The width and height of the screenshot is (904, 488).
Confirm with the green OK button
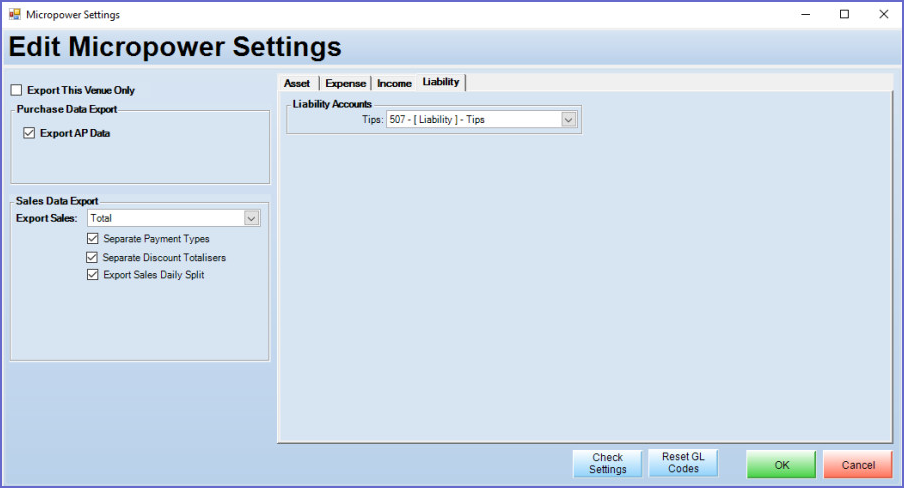782,465
